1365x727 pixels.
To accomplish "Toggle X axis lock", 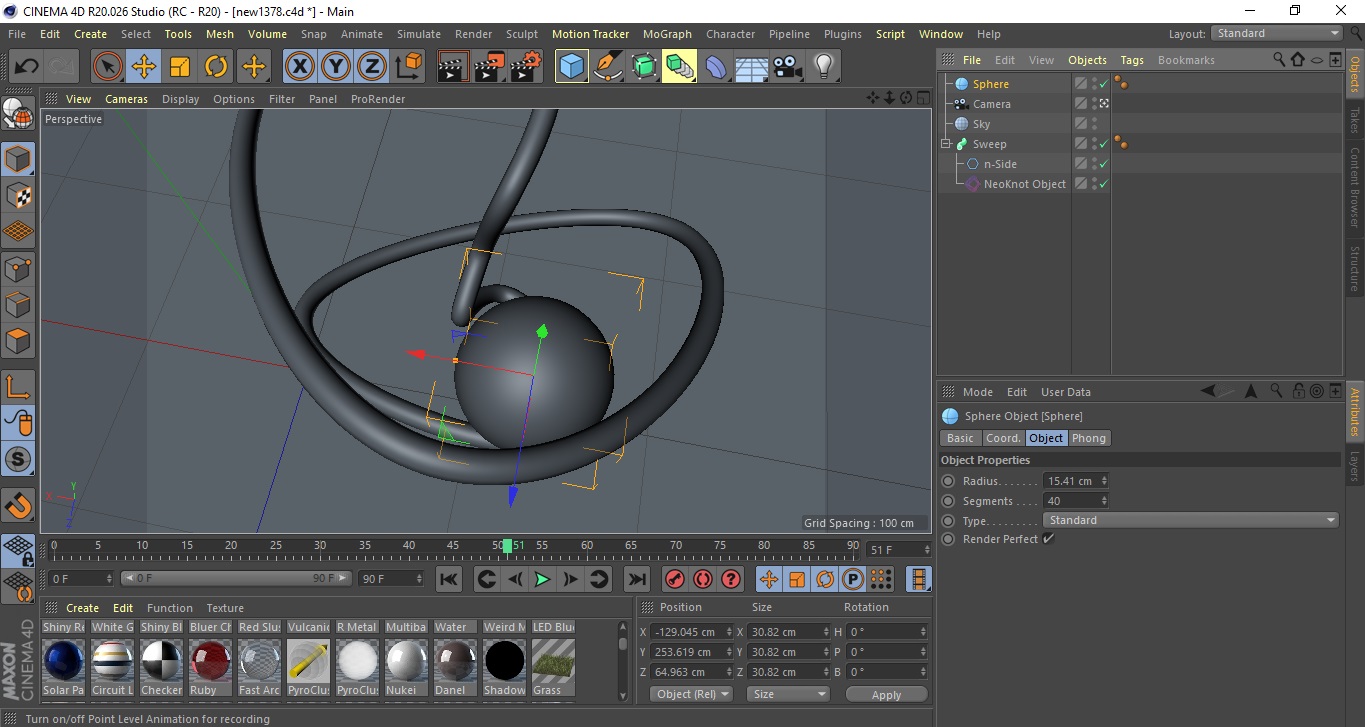I will [x=299, y=67].
